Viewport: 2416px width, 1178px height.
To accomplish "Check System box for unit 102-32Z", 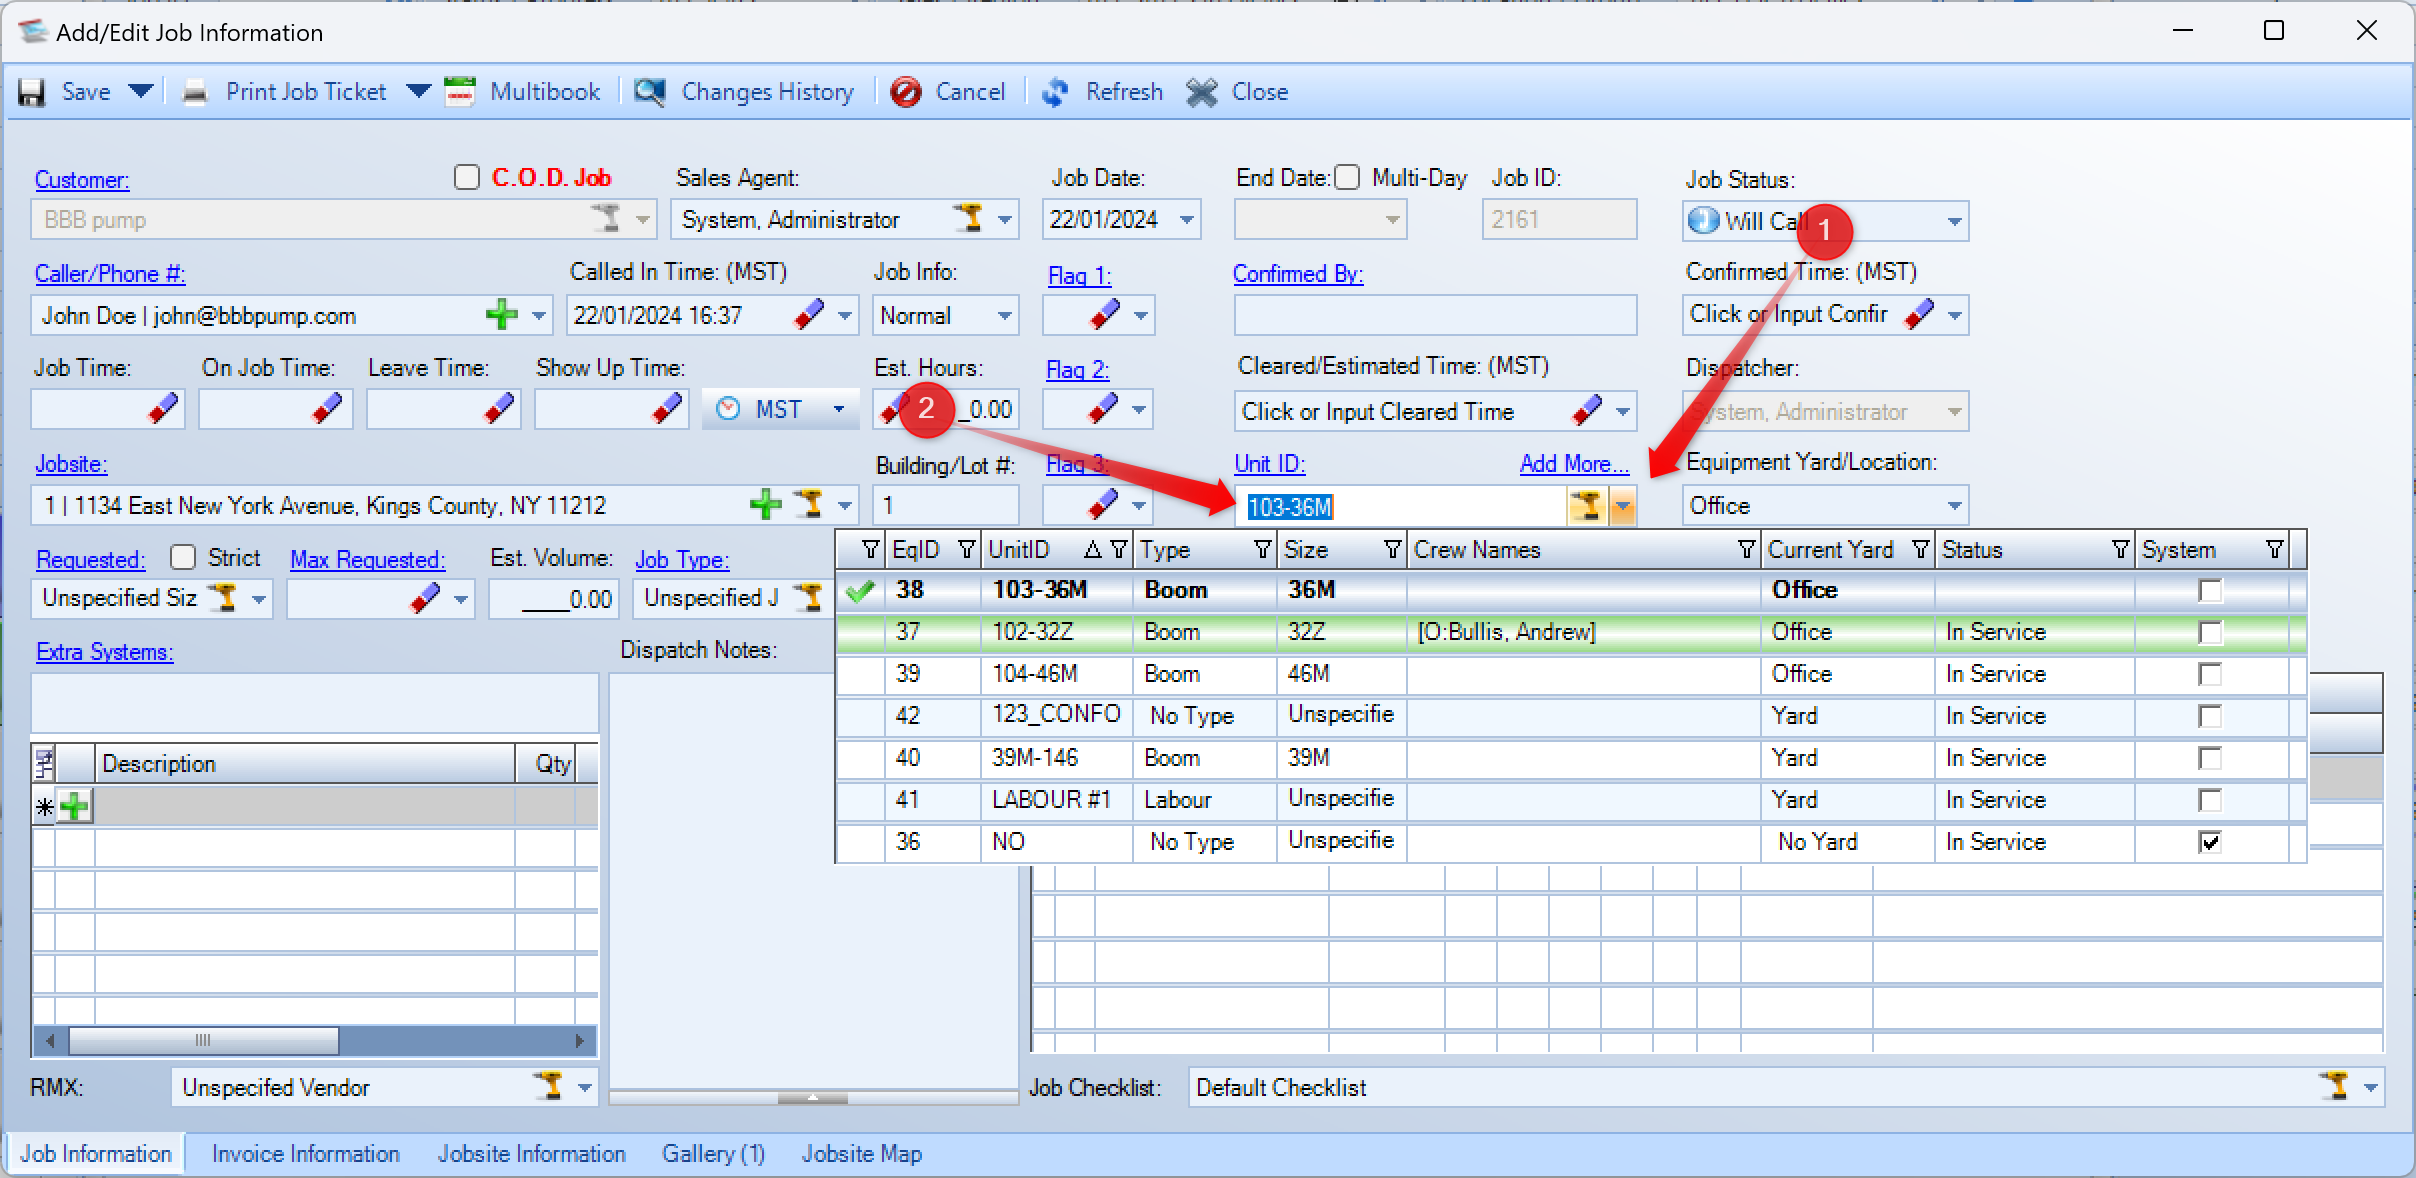I will 2210,633.
